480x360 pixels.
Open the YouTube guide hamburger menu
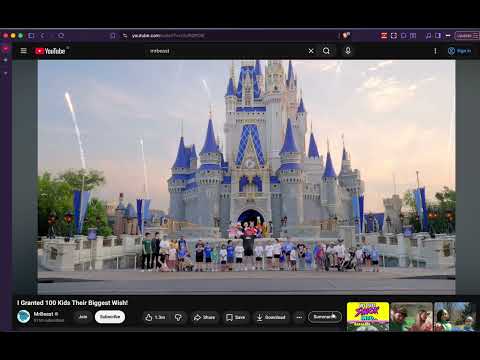23,51
